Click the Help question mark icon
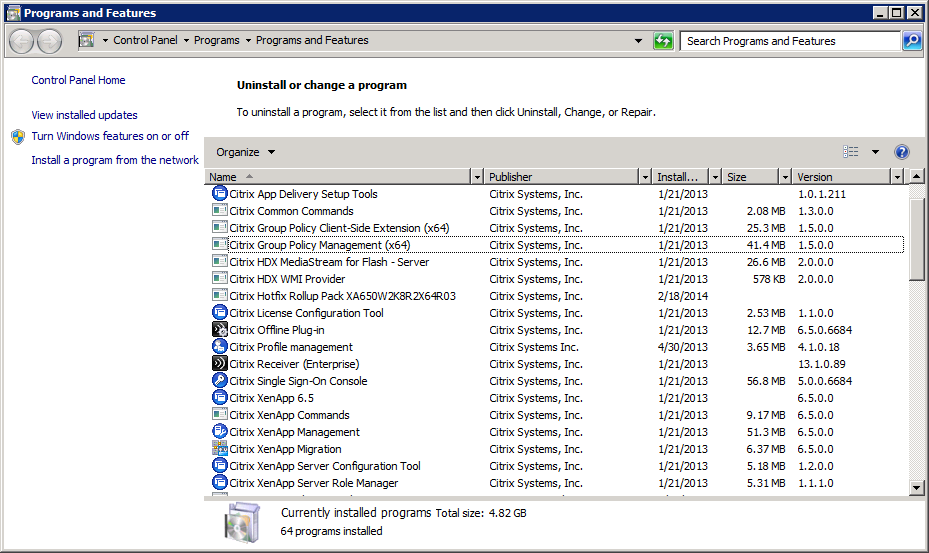The height and width of the screenshot is (553, 929). (x=901, y=152)
